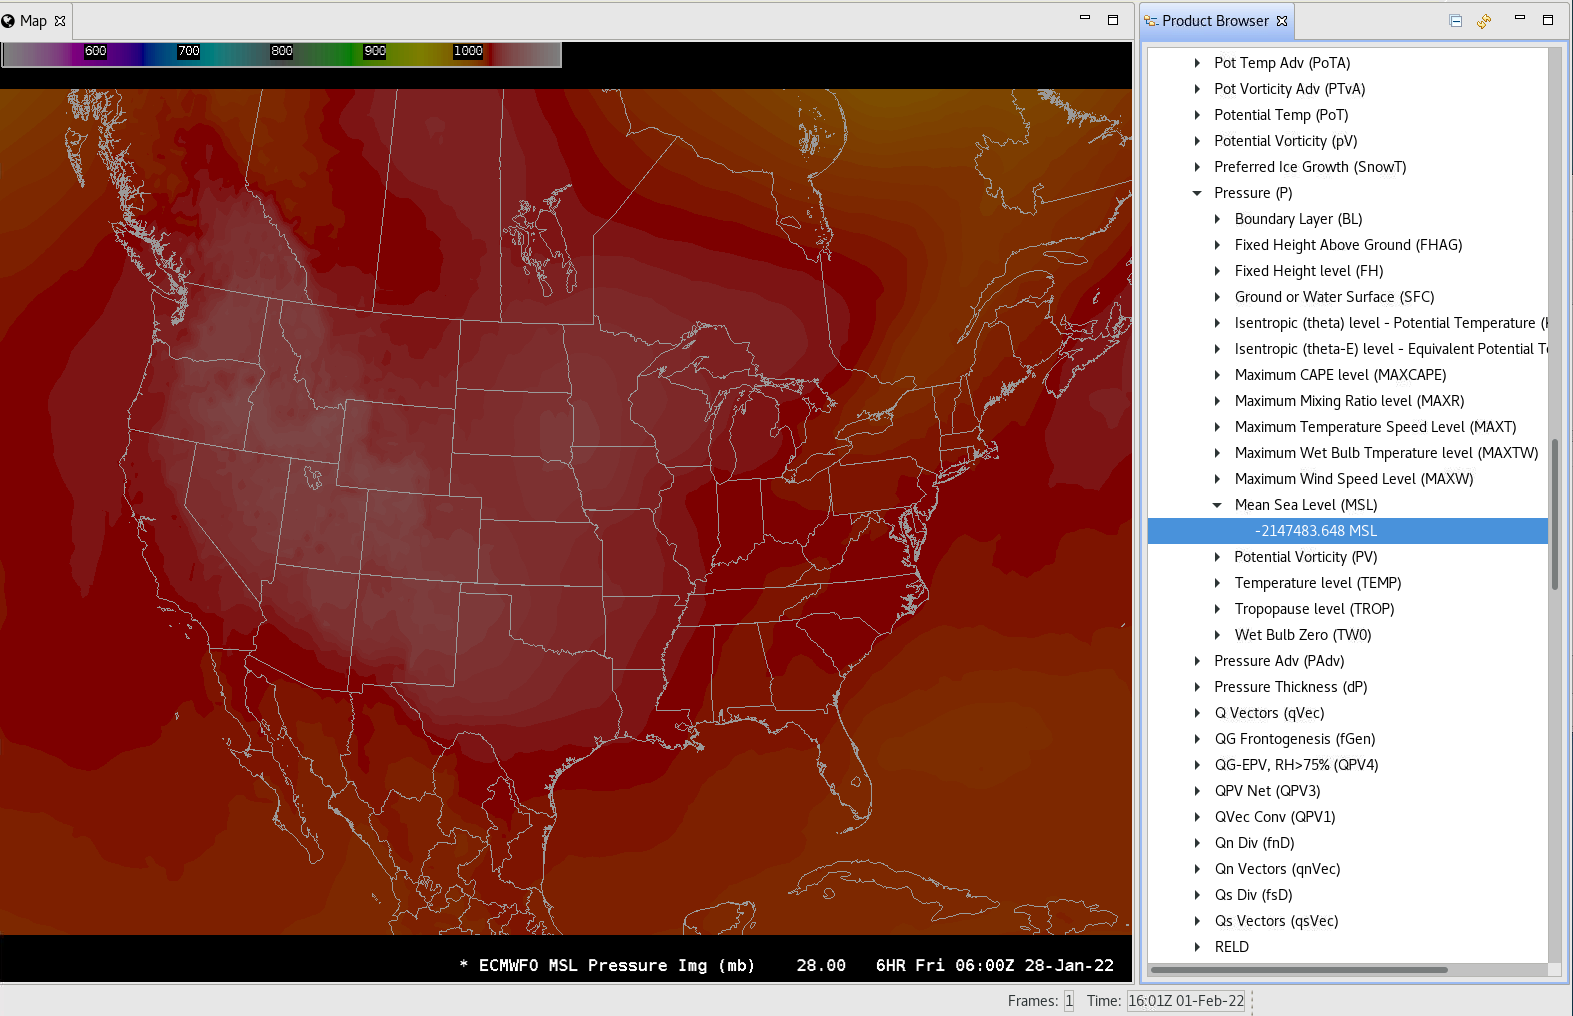Maximize the Product Browser panel
The height and width of the screenshot is (1016, 1573).
[1548, 19]
